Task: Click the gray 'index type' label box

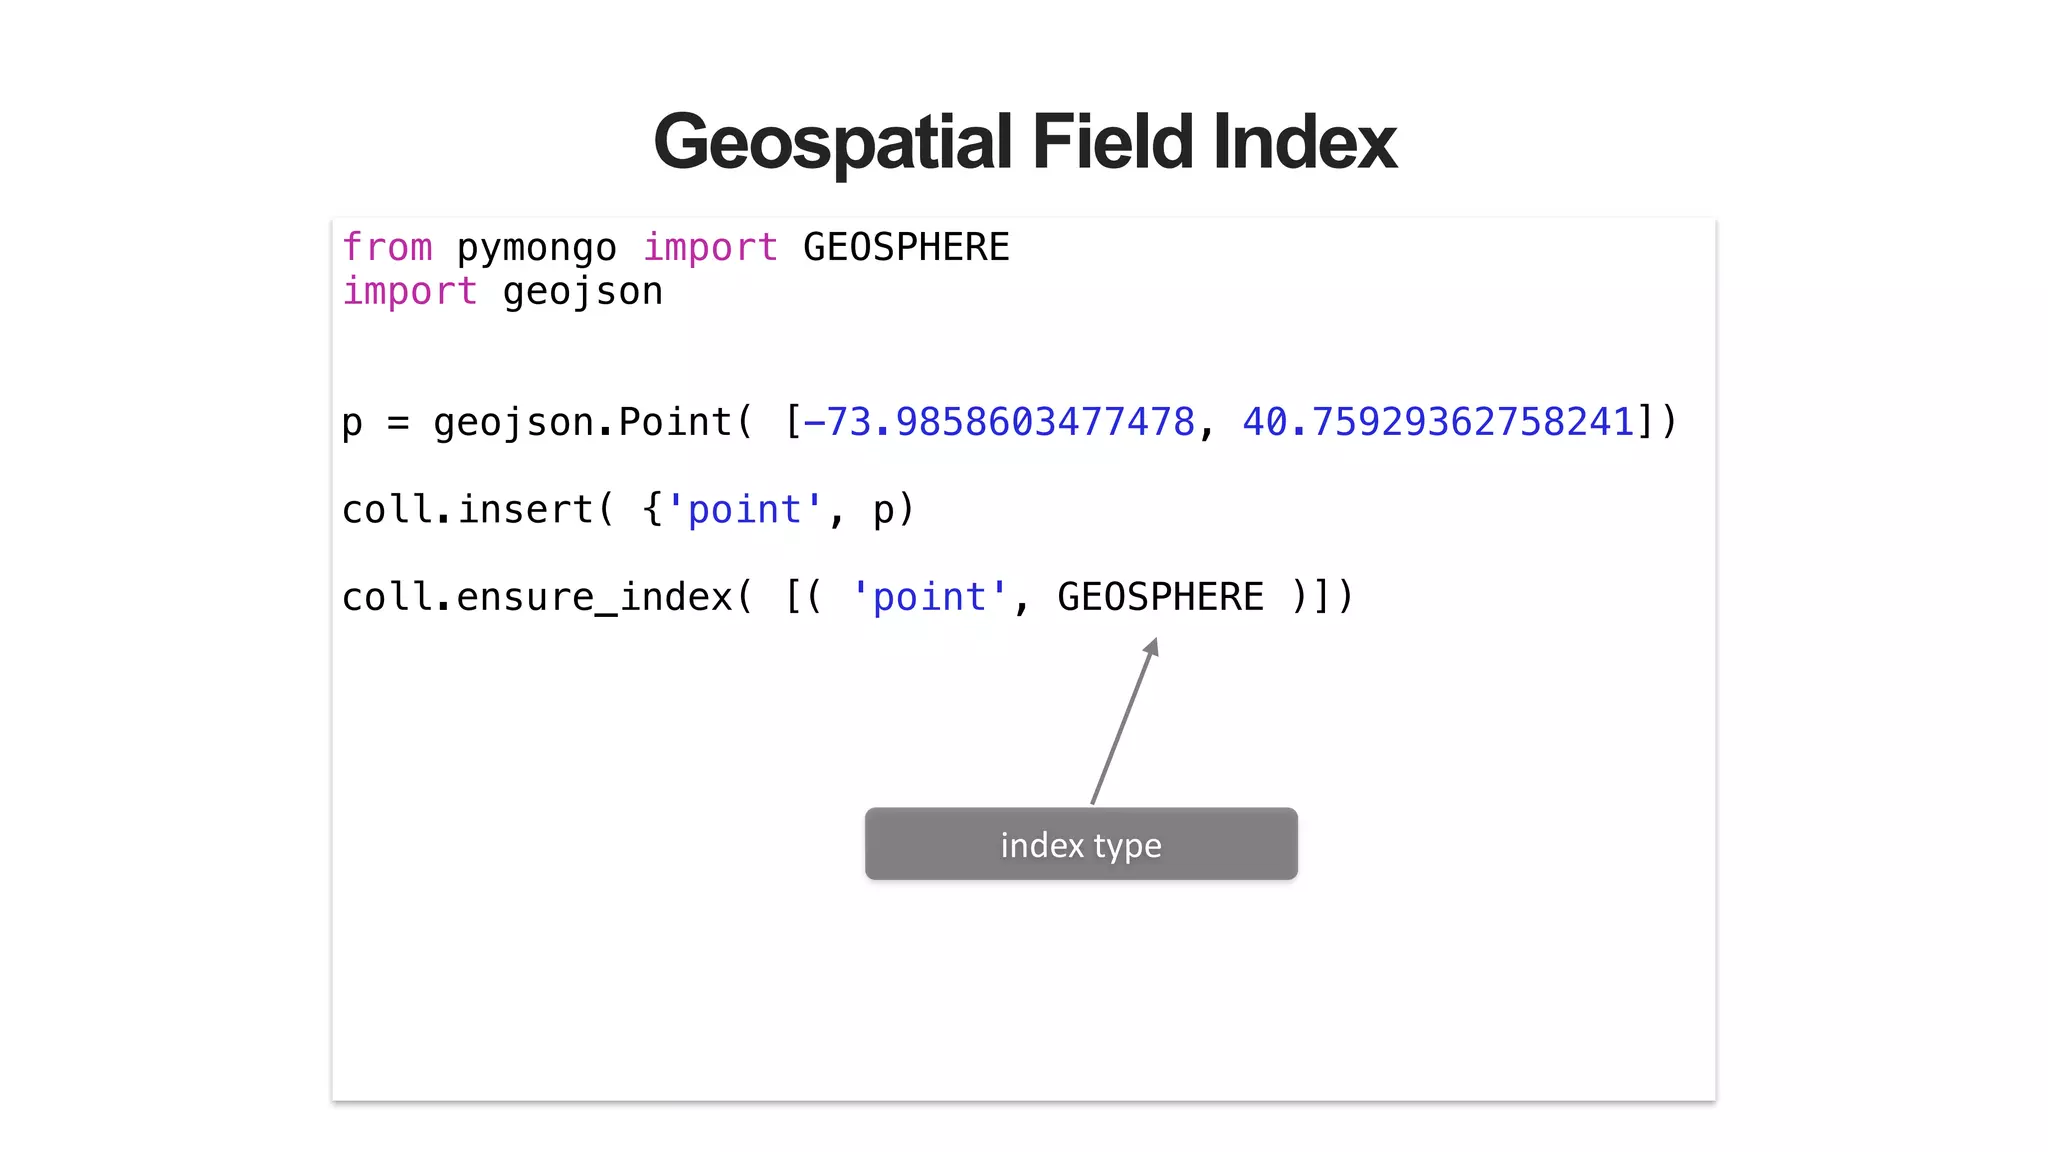Action: pos(1081,844)
